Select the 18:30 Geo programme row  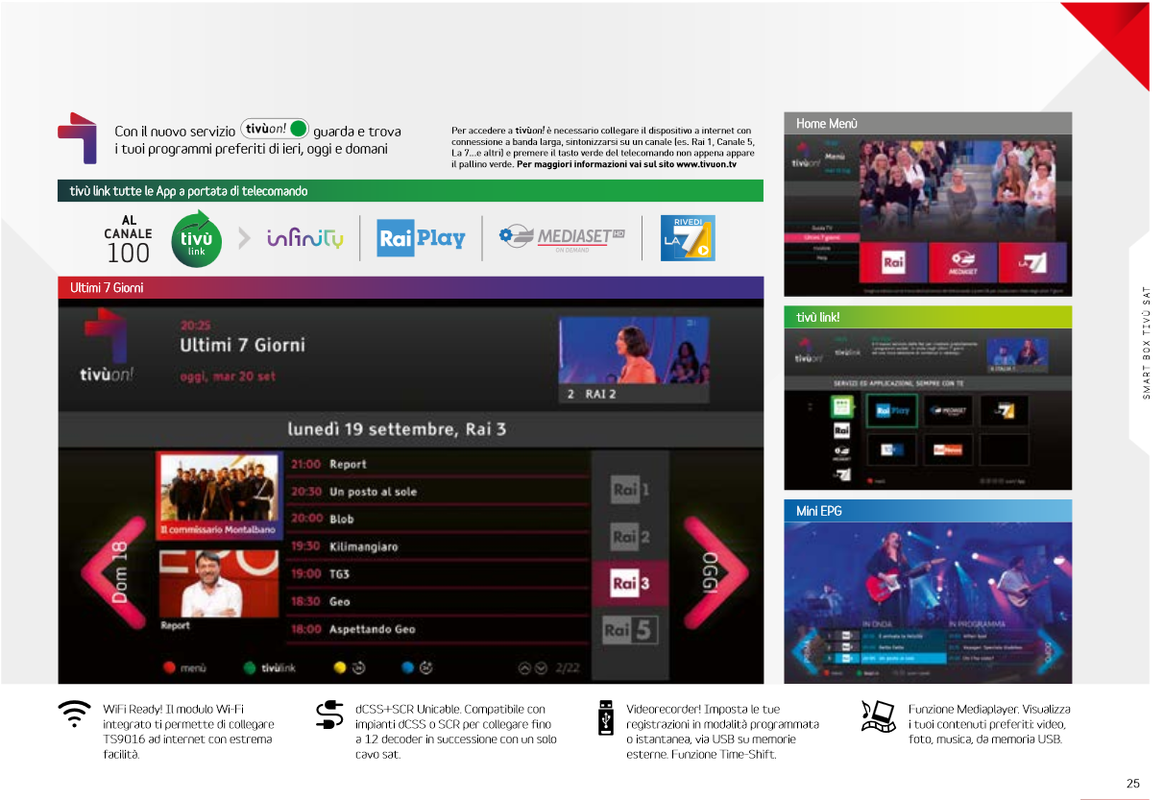(x=438, y=601)
